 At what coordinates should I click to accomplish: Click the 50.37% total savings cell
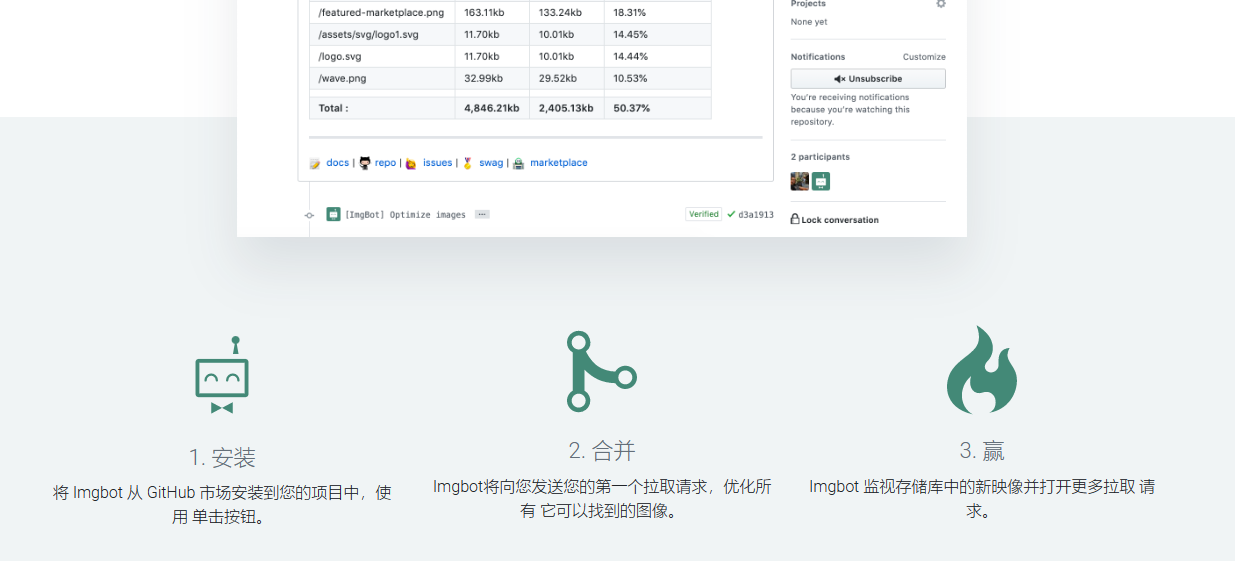(658, 108)
